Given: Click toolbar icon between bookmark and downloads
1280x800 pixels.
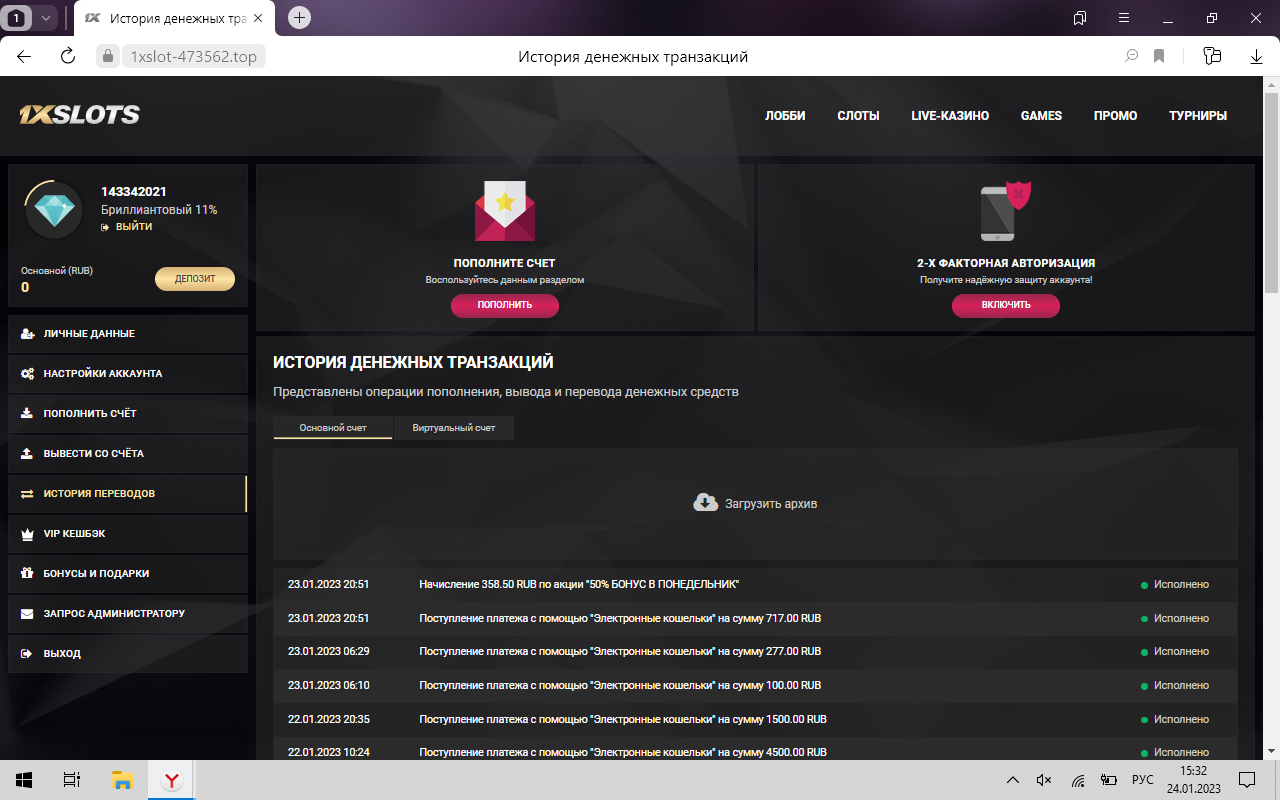Looking at the screenshot, I should pos(1212,57).
